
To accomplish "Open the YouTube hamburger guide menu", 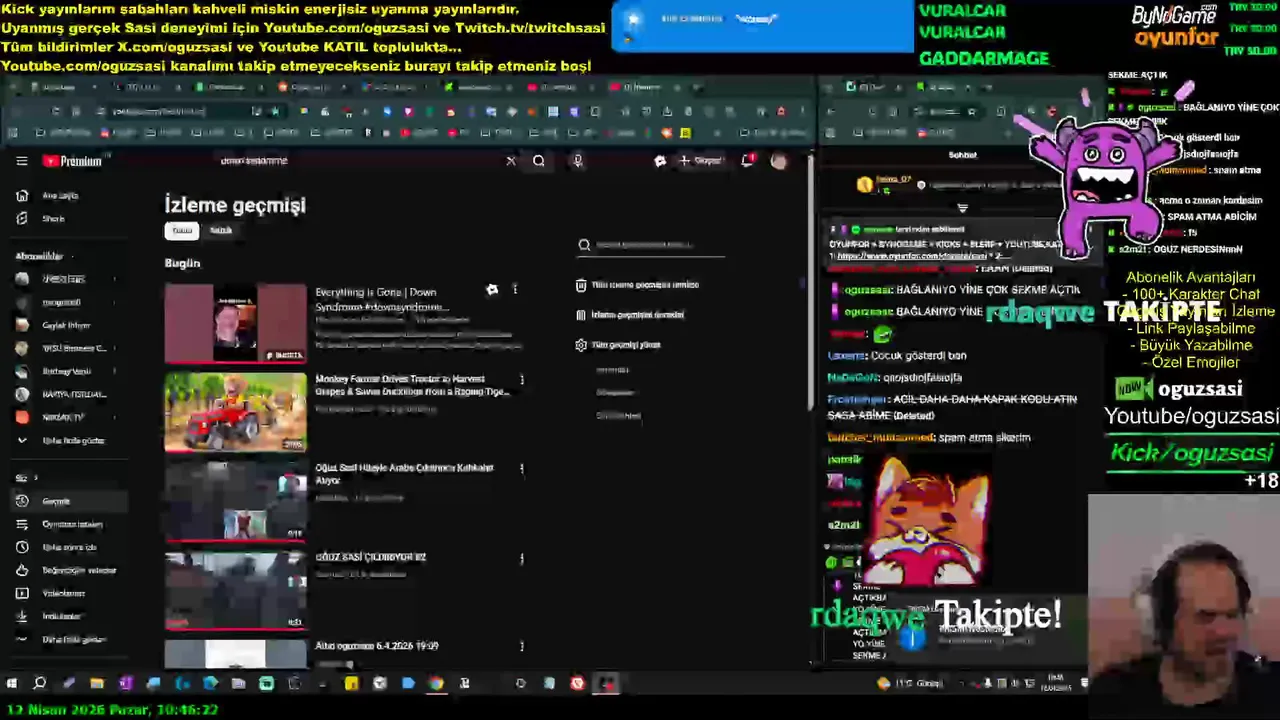I will (x=22, y=161).
